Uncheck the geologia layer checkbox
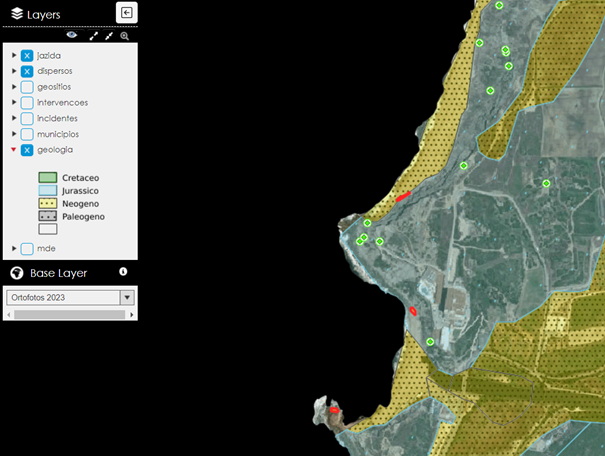605x456 pixels. pos(27,150)
